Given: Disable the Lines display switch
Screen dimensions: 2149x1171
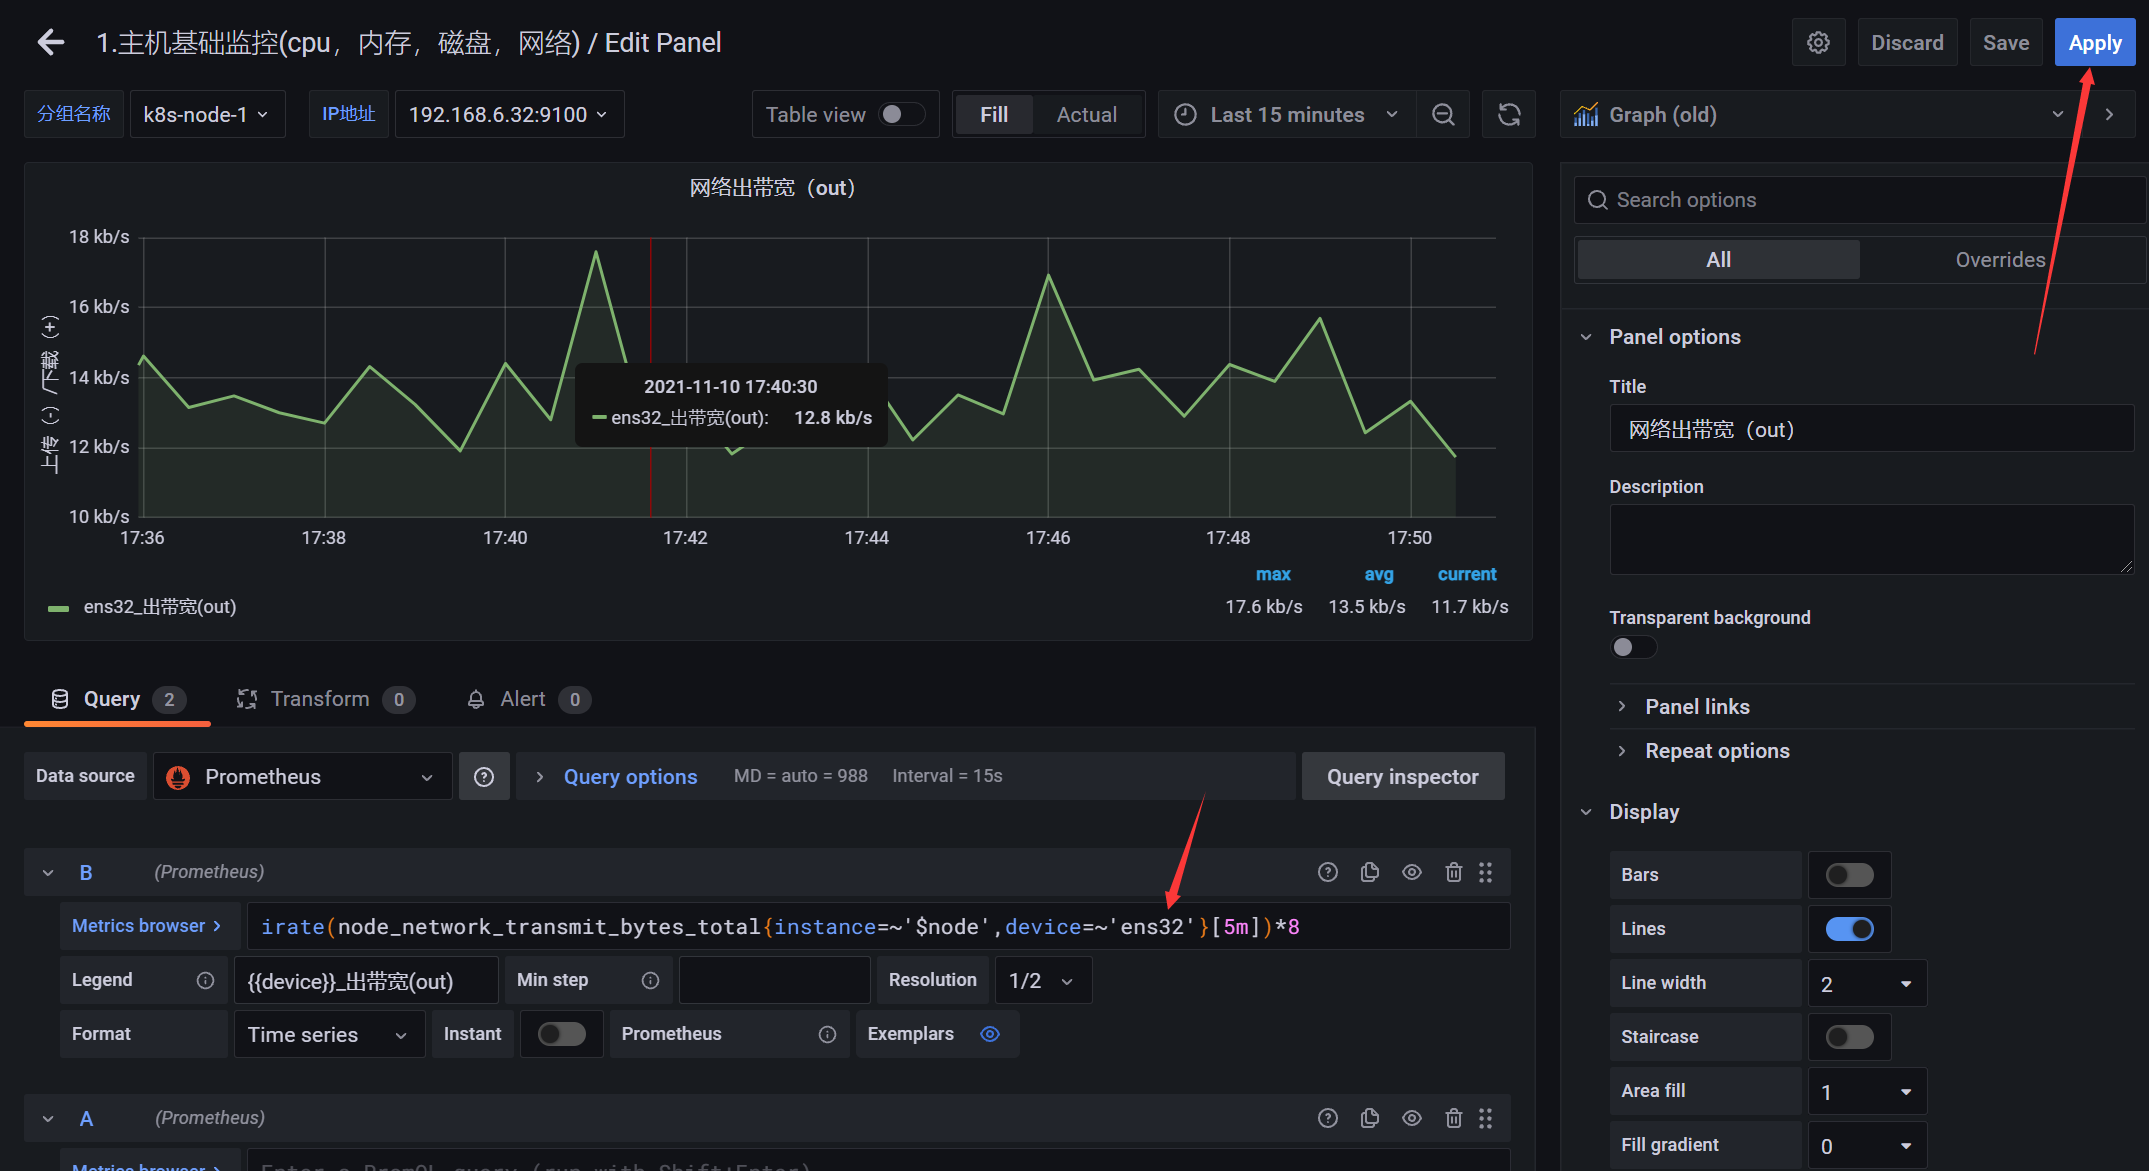Looking at the screenshot, I should click(x=1849, y=929).
